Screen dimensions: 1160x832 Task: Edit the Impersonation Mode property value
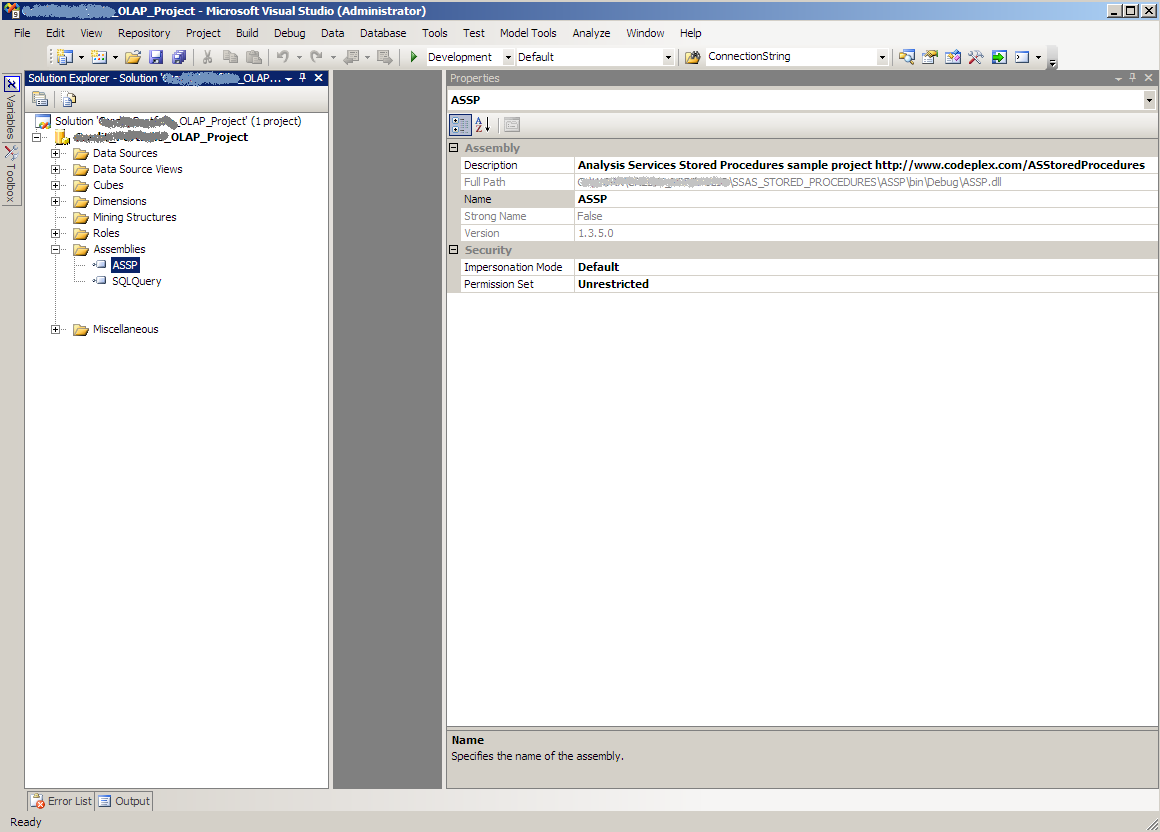[866, 267]
